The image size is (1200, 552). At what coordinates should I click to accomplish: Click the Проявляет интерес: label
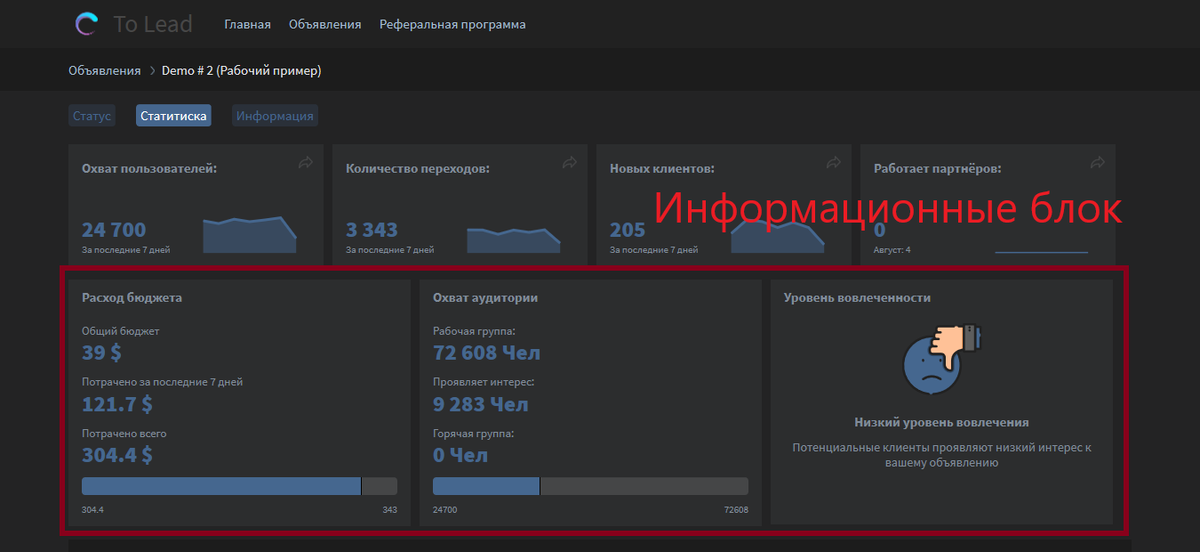483,382
